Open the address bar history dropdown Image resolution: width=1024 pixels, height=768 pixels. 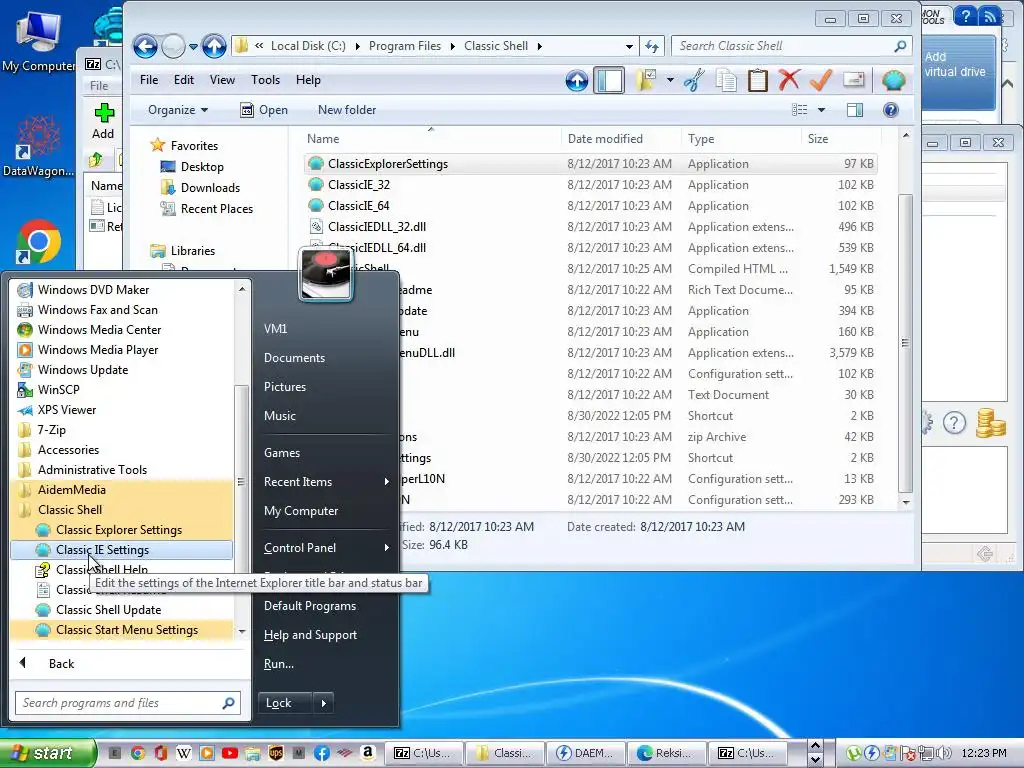(x=629, y=46)
